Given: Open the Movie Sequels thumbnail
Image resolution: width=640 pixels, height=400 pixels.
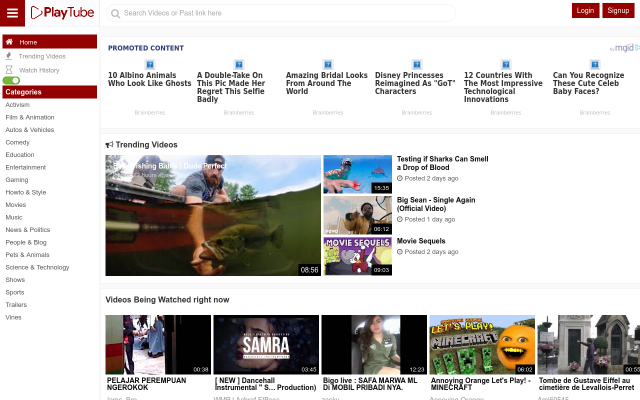Looking at the screenshot, I should pos(358,256).
